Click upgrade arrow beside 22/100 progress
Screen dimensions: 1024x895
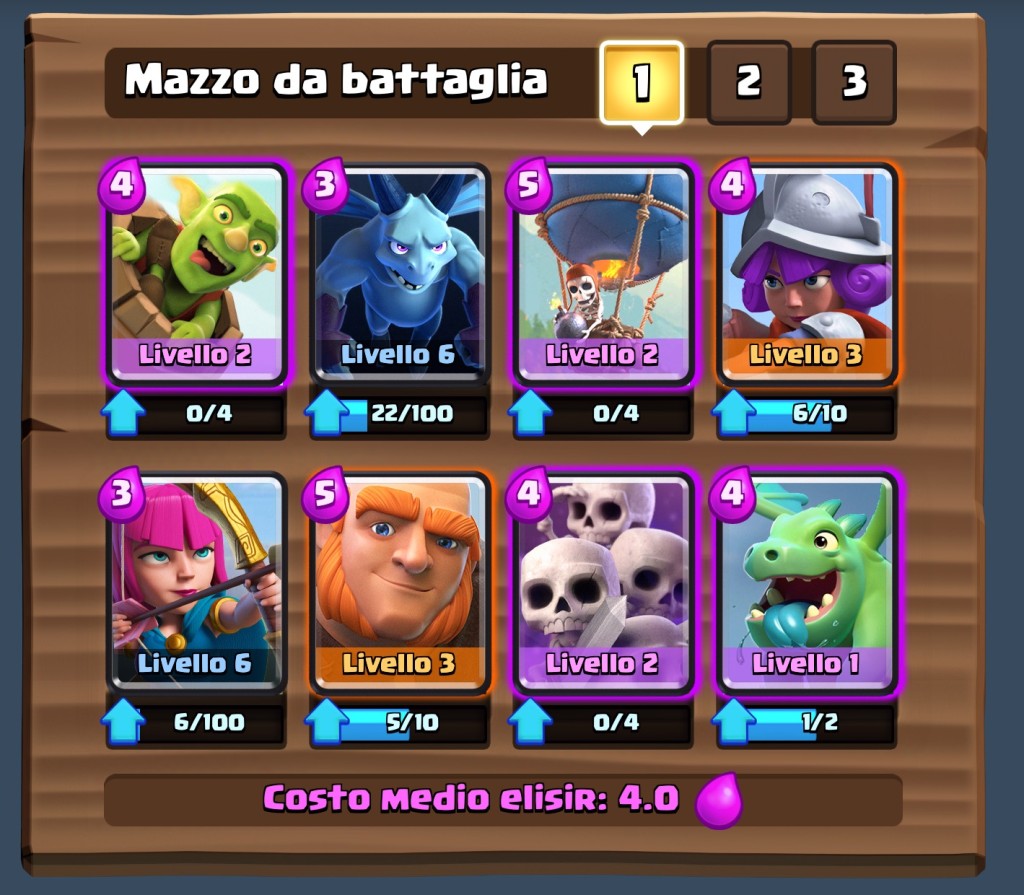(327, 413)
